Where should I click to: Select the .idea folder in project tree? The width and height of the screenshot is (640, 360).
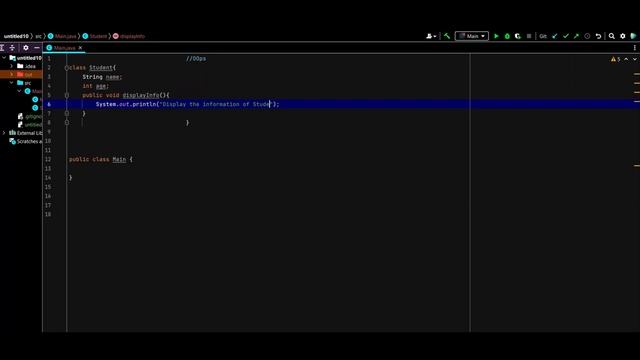click(x=27, y=66)
